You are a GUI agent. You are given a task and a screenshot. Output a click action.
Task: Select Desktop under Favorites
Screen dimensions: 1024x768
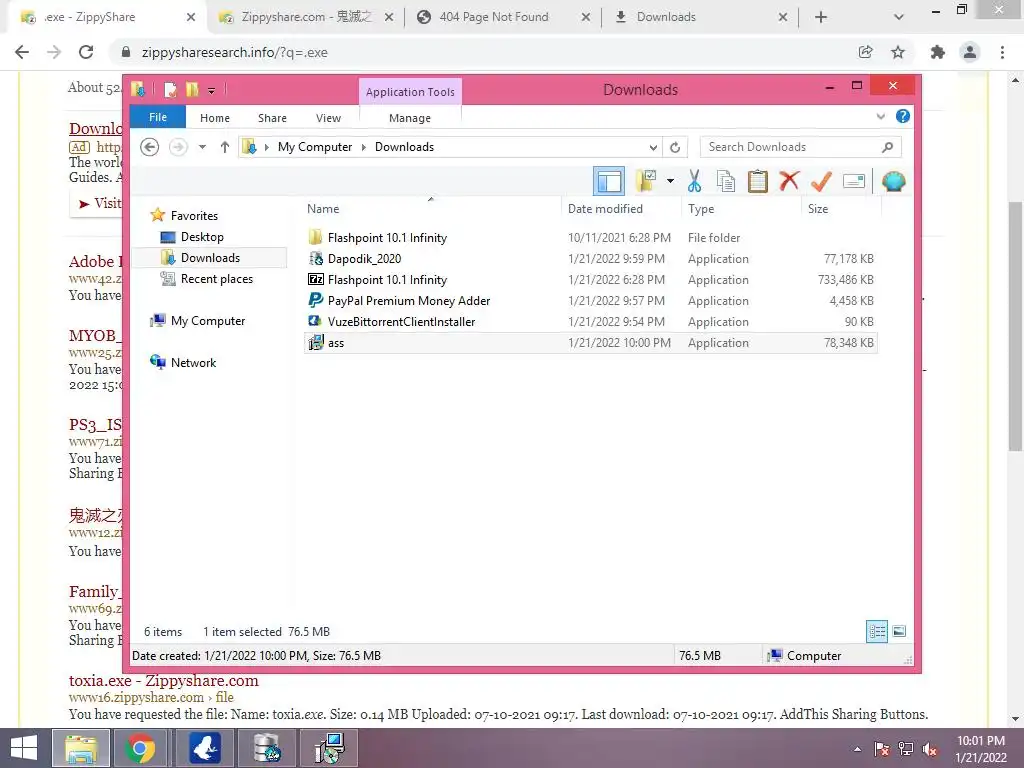(202, 237)
